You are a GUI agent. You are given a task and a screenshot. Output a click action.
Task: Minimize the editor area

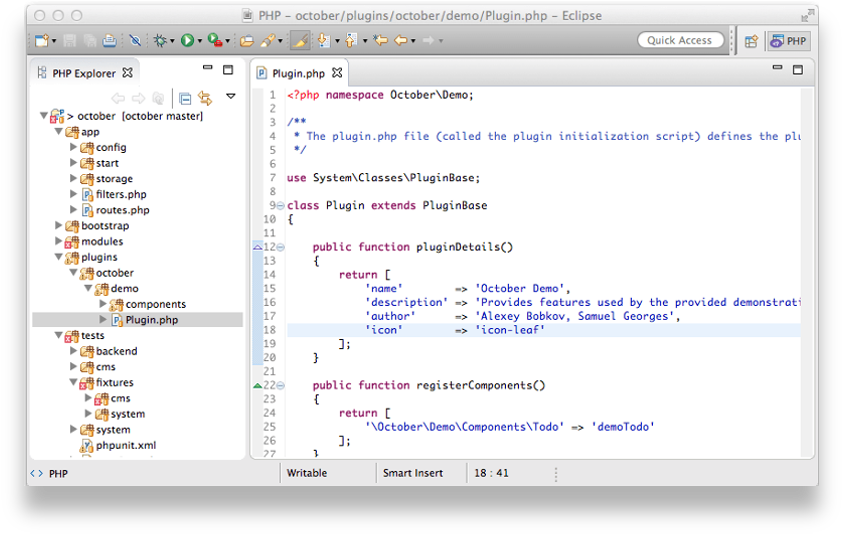777,68
